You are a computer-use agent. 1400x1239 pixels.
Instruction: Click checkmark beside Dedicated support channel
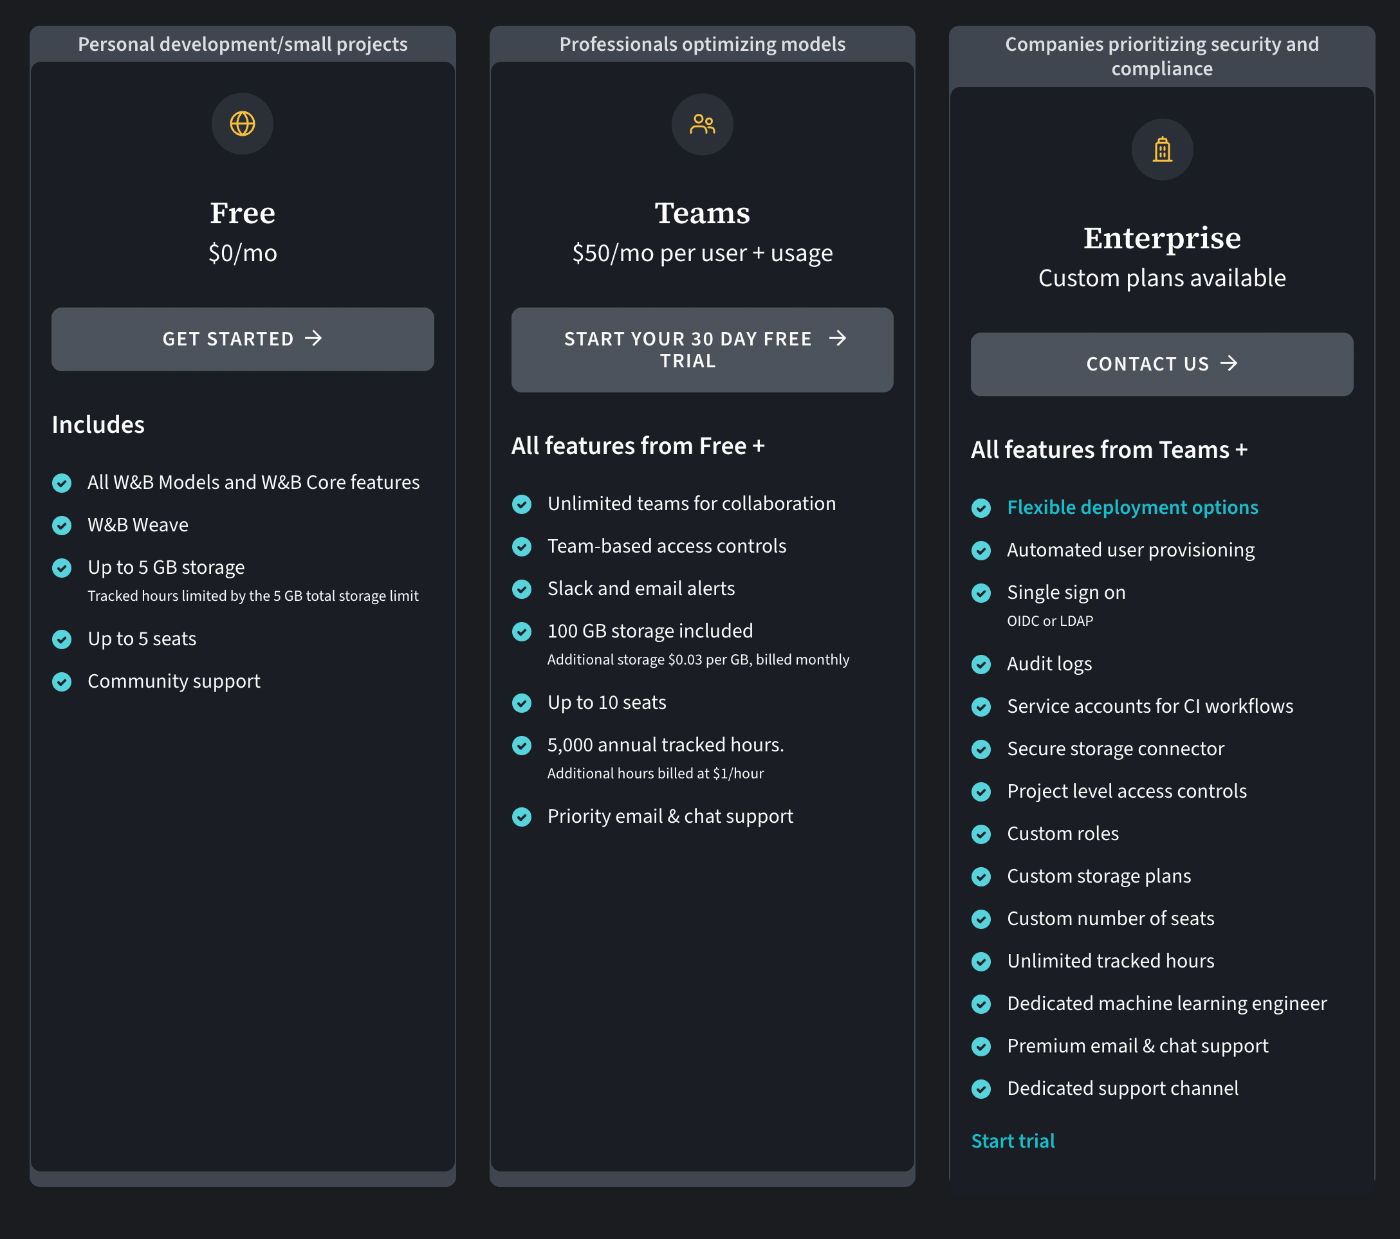coord(982,1089)
